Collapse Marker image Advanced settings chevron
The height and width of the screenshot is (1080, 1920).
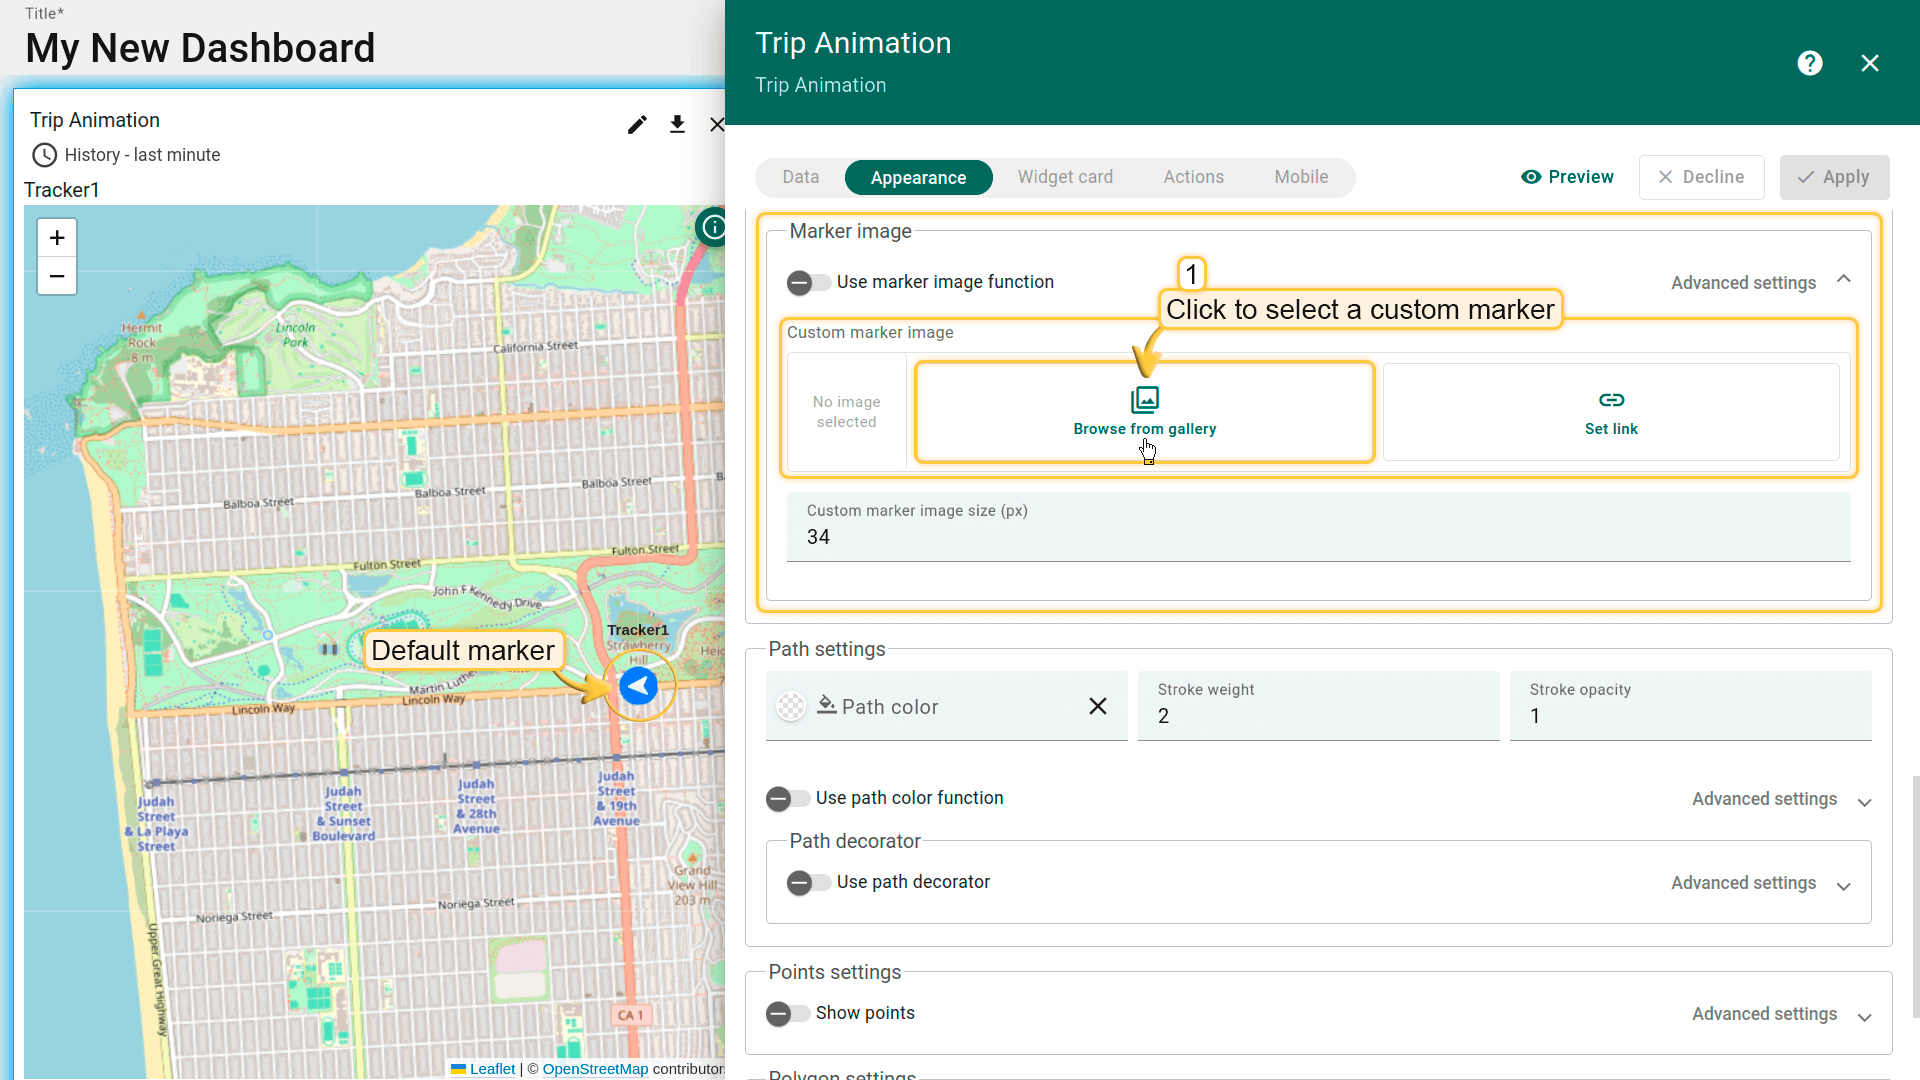[1844, 280]
